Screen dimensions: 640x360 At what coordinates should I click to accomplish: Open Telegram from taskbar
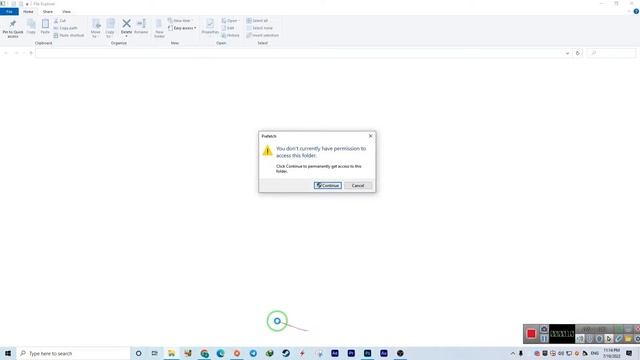tap(253, 353)
